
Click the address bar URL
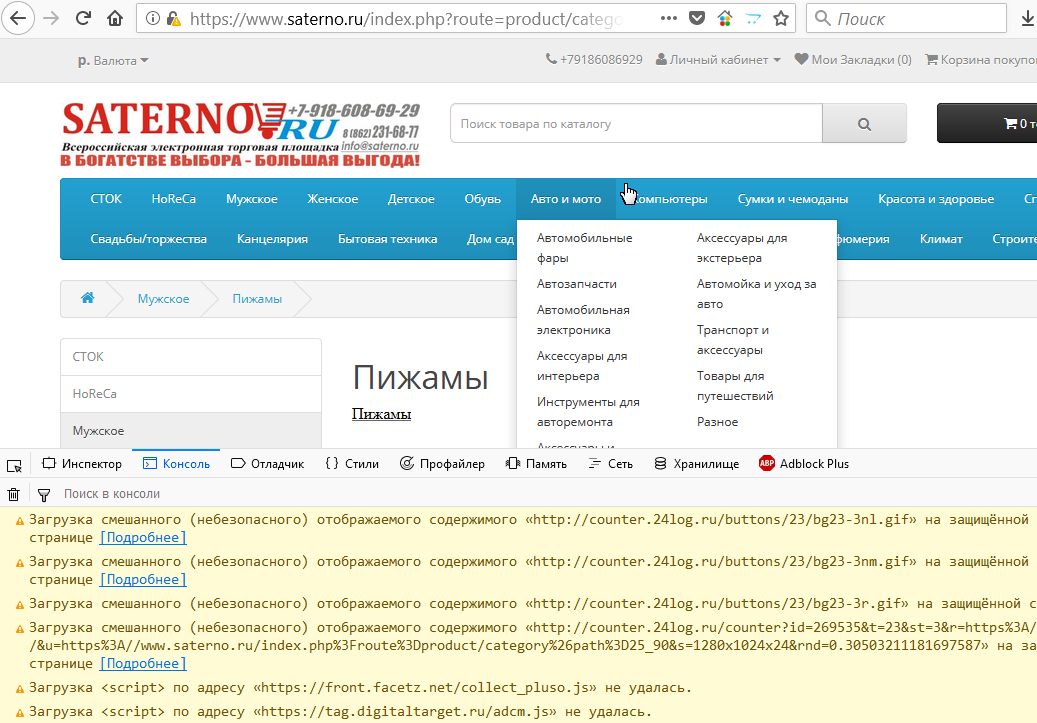[406, 19]
